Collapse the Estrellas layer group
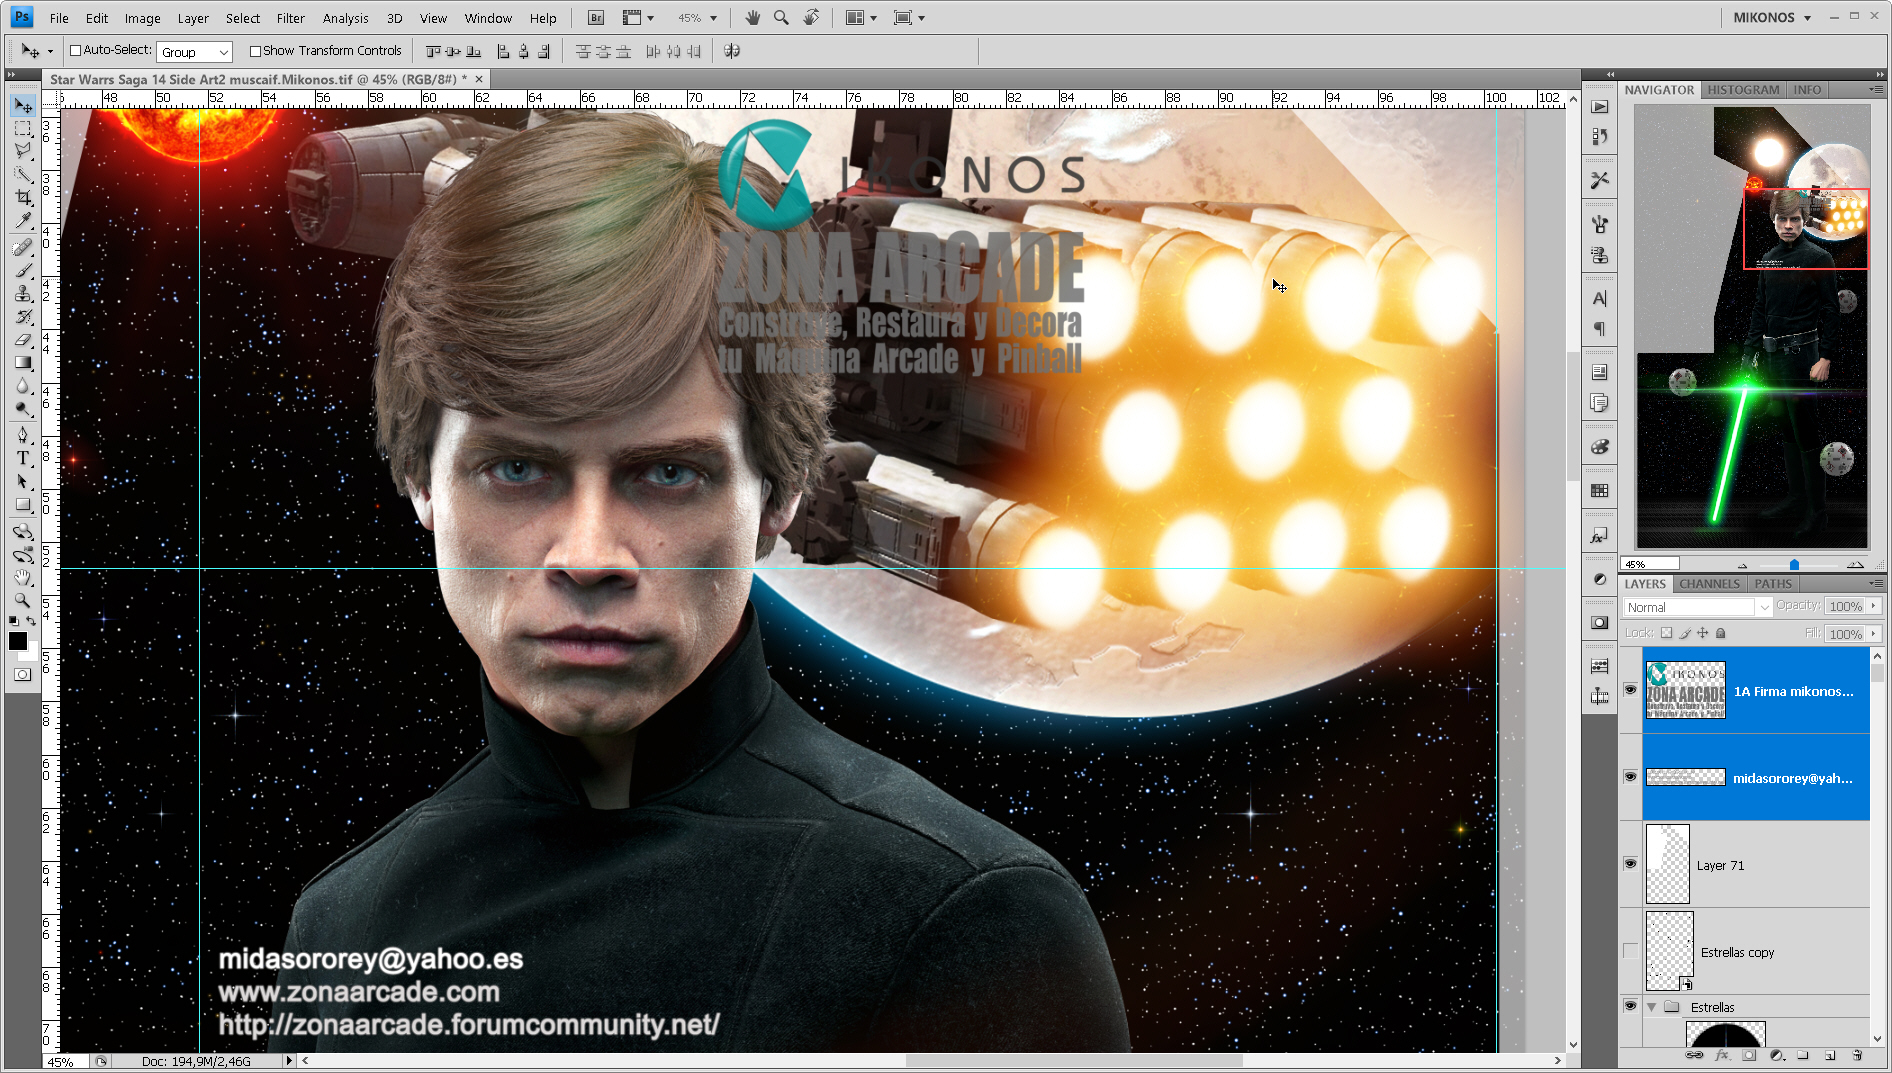 (x=1652, y=1007)
